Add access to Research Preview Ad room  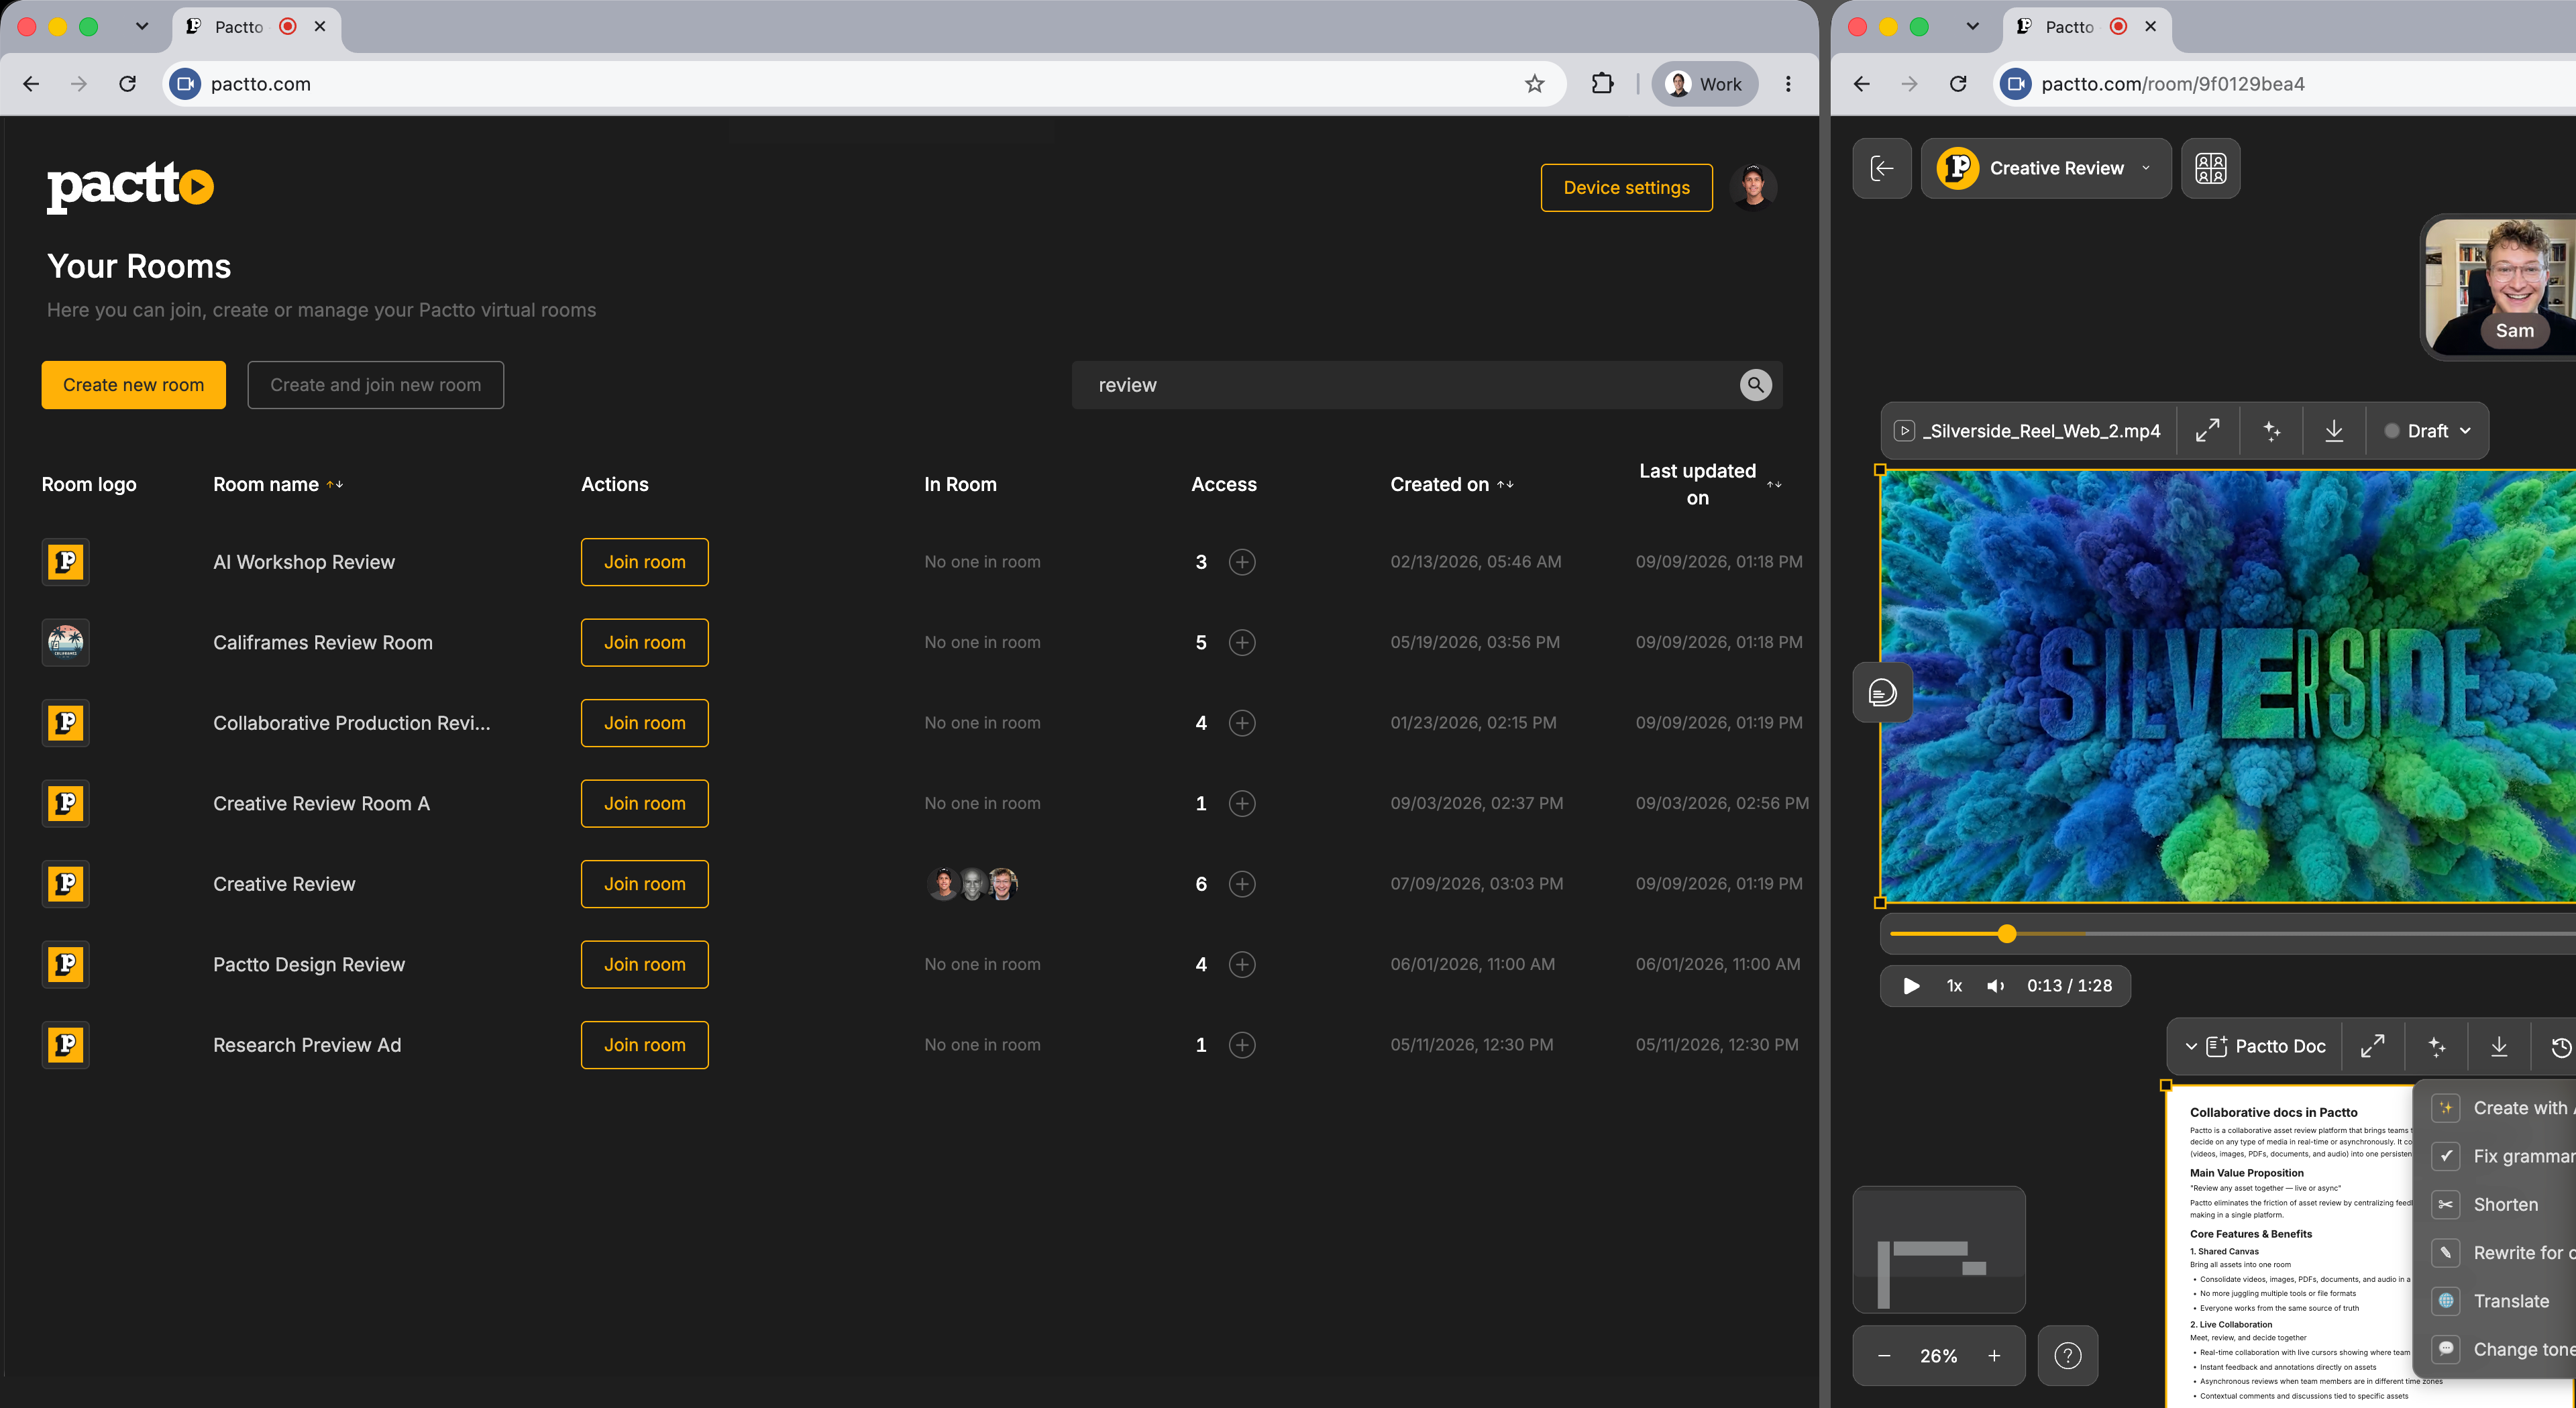1242,1045
